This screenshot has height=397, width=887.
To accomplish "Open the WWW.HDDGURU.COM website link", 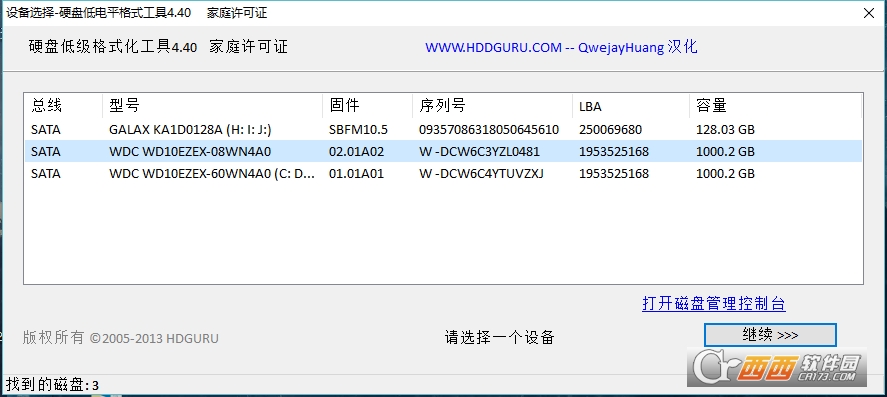I will click(561, 47).
